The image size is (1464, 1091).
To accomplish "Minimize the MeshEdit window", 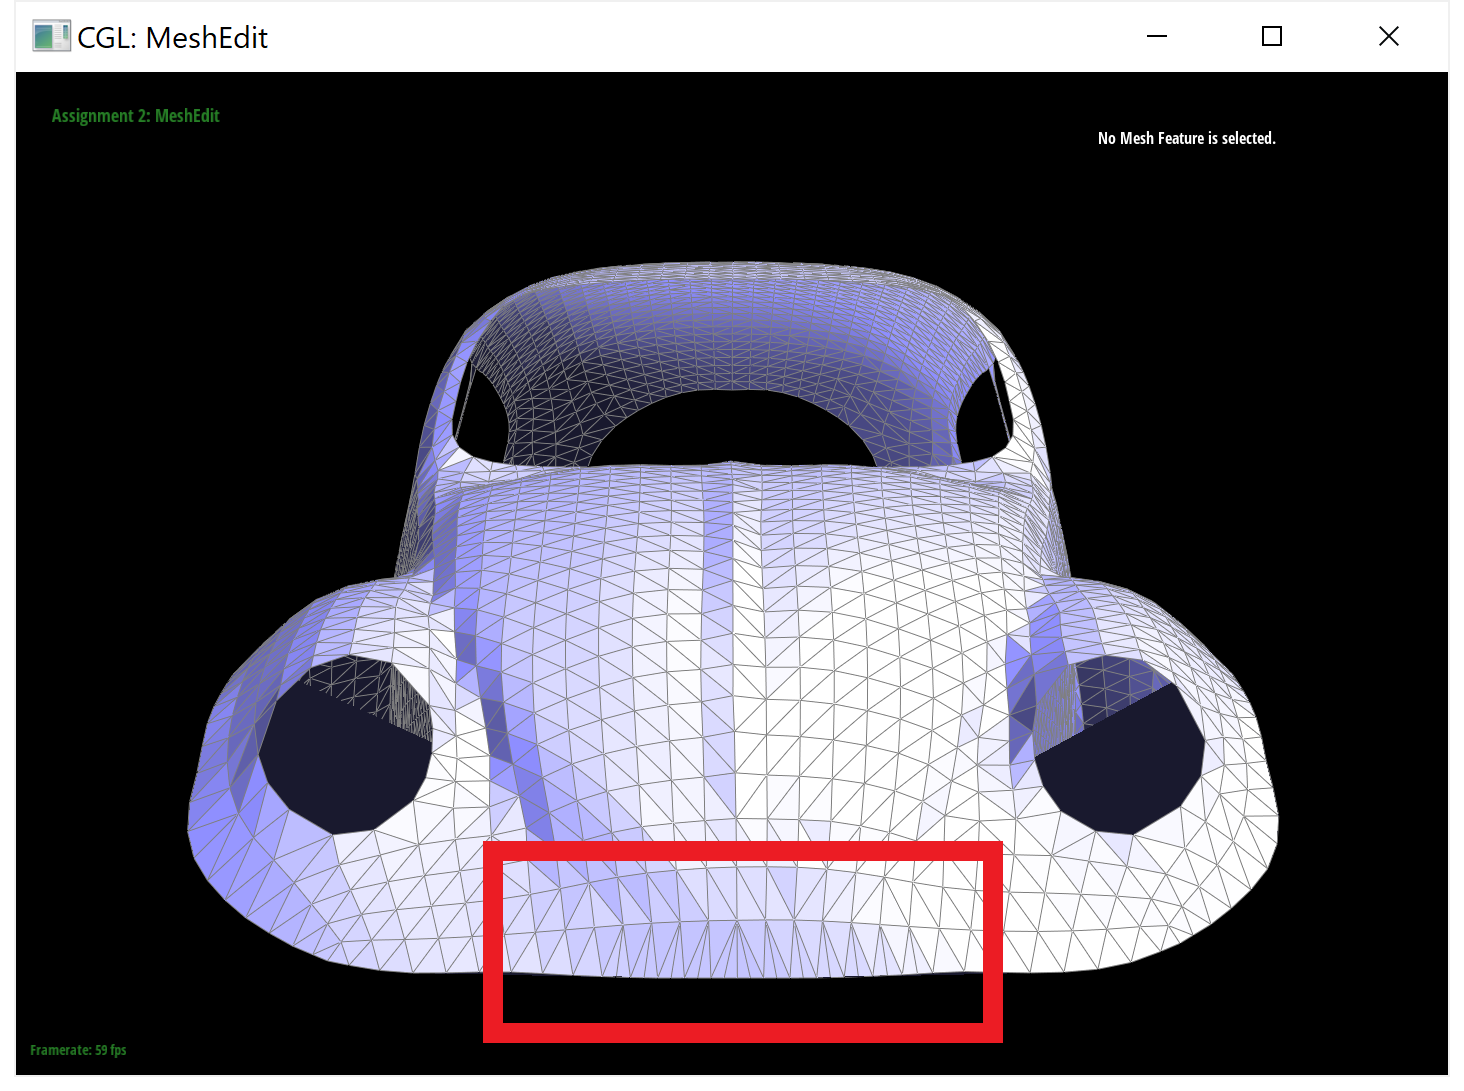I will [x=1157, y=36].
